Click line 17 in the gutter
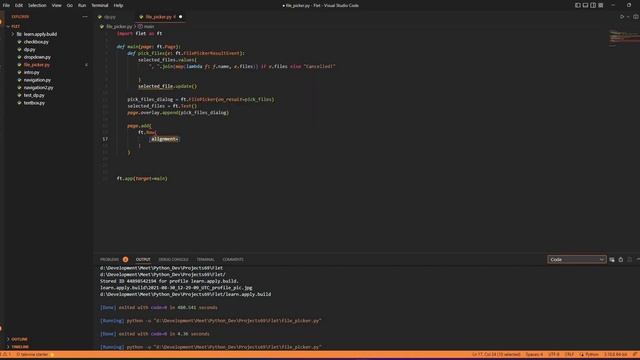The width and height of the screenshot is (640, 360). click(105, 139)
